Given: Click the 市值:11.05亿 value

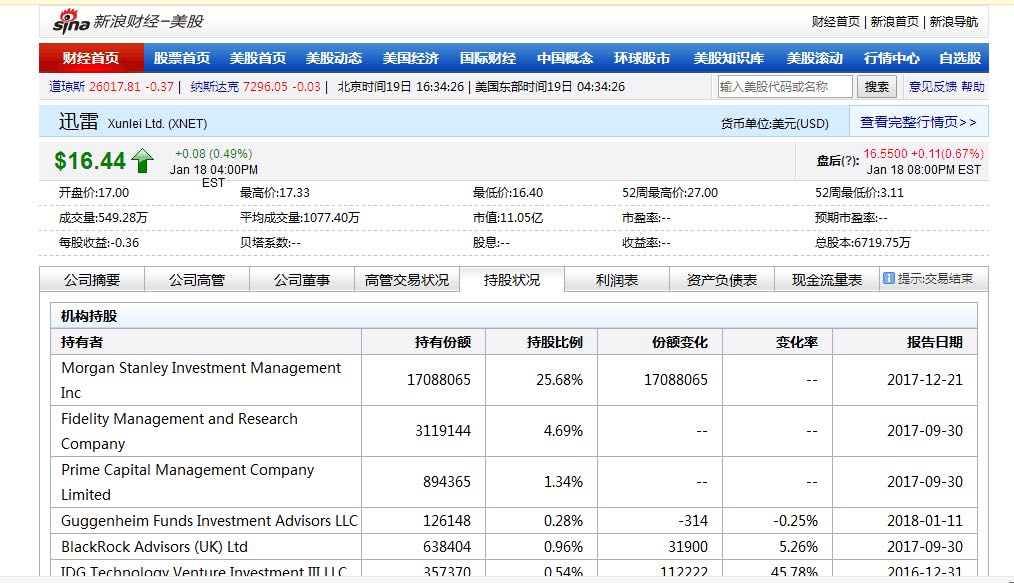Looking at the screenshot, I should 508,218.
